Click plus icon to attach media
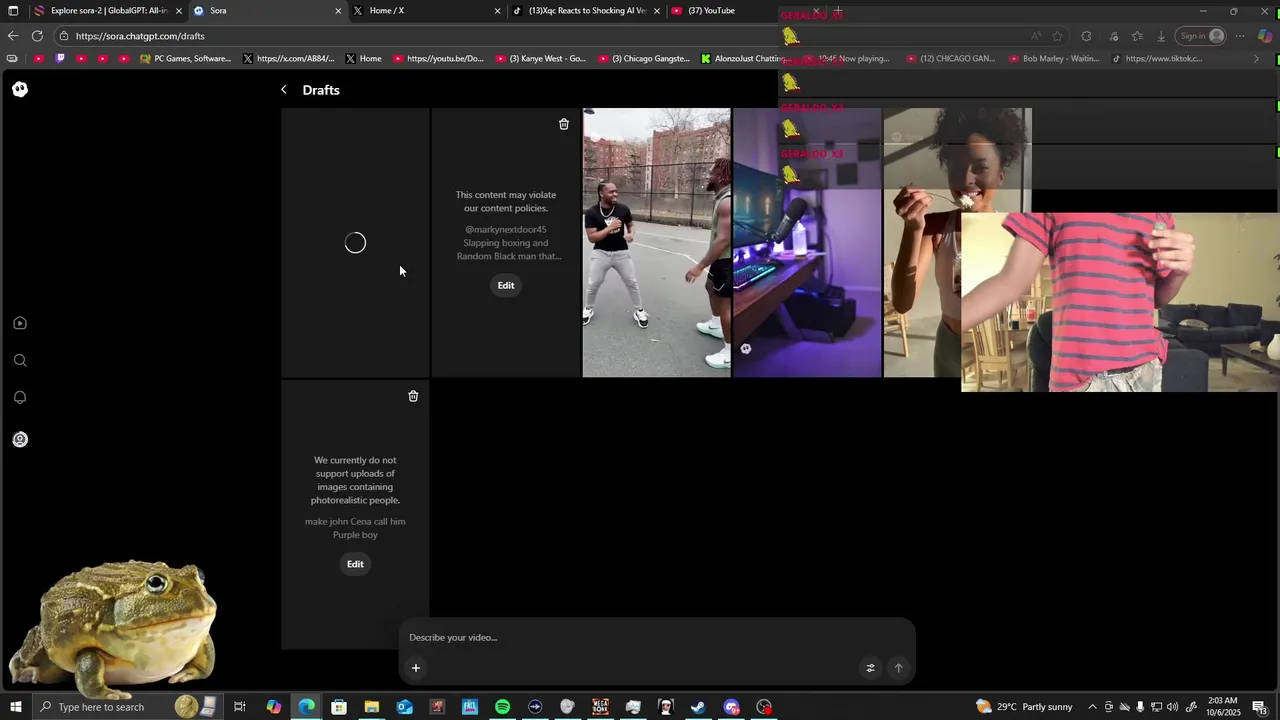The image size is (1280, 720). pyautogui.click(x=416, y=668)
